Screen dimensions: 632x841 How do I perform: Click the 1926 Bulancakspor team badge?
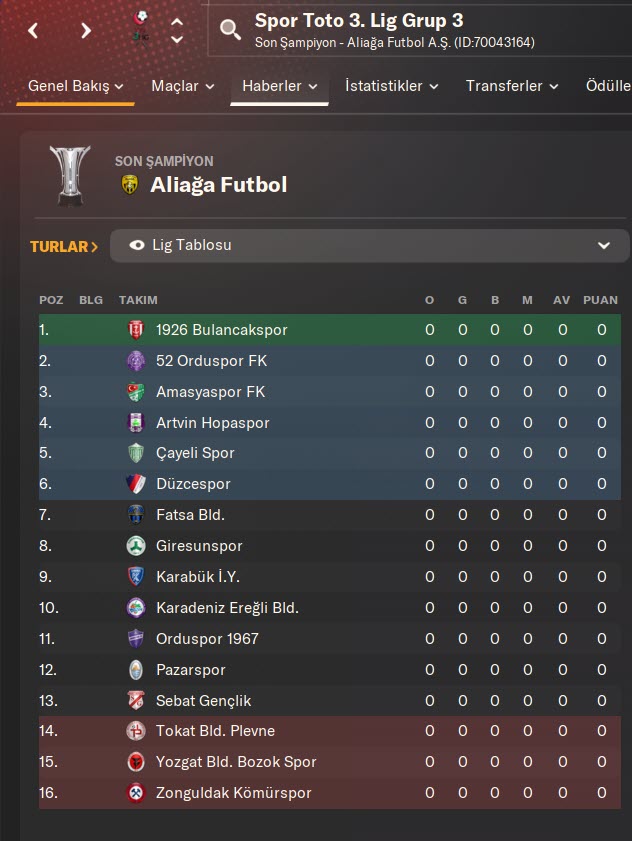tap(136, 330)
